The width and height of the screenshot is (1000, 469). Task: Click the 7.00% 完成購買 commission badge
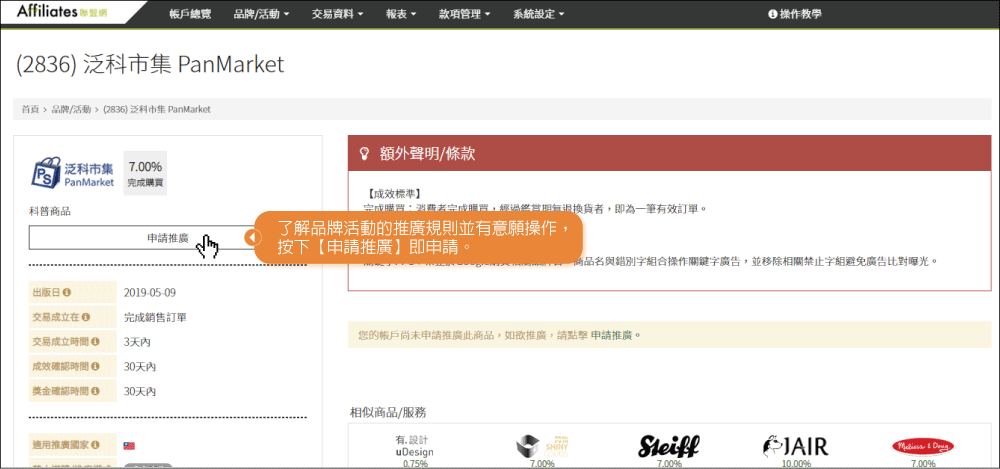coord(145,174)
